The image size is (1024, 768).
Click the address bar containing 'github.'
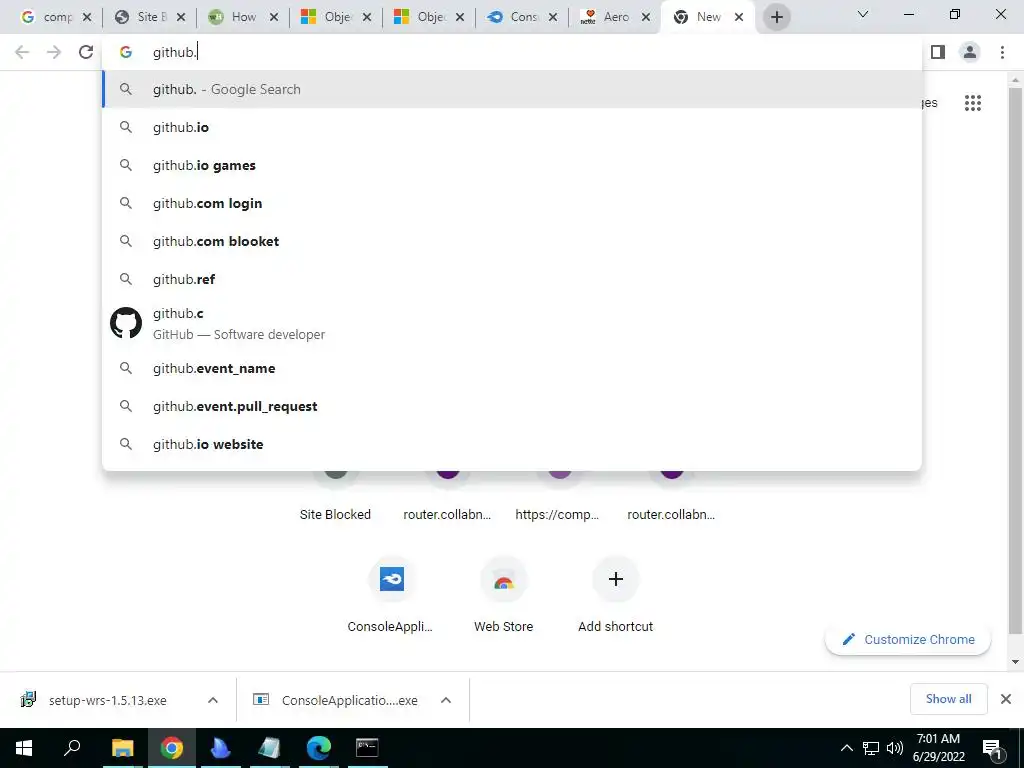[x=512, y=52]
